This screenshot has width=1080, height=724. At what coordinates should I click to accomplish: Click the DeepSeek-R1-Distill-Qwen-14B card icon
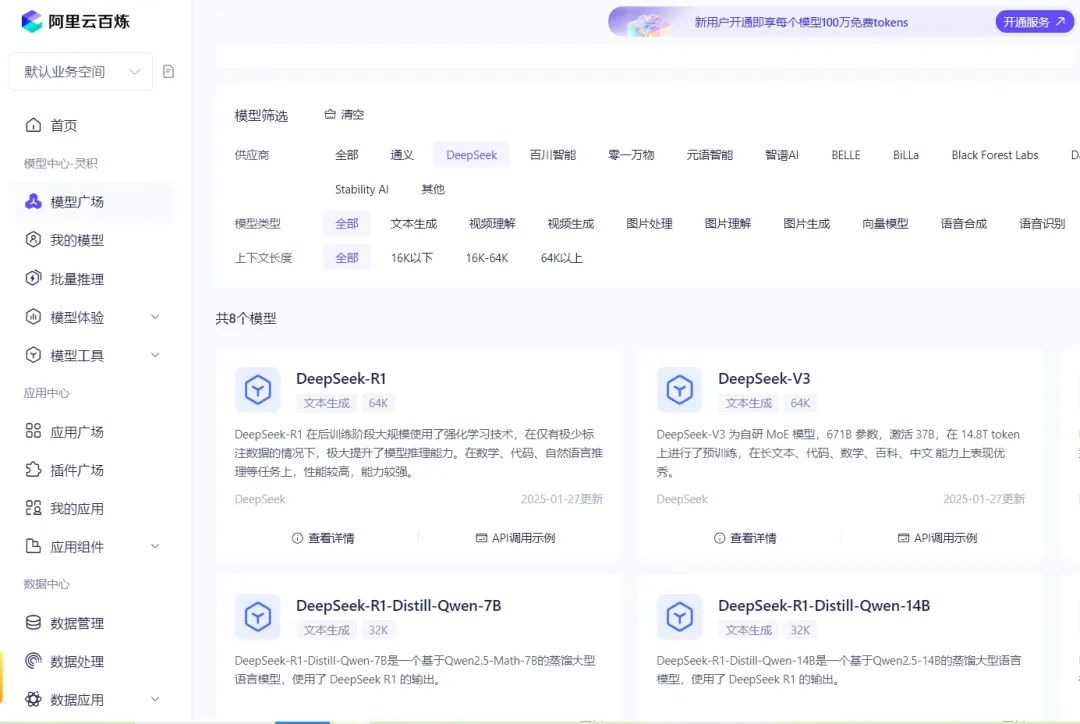click(679, 617)
